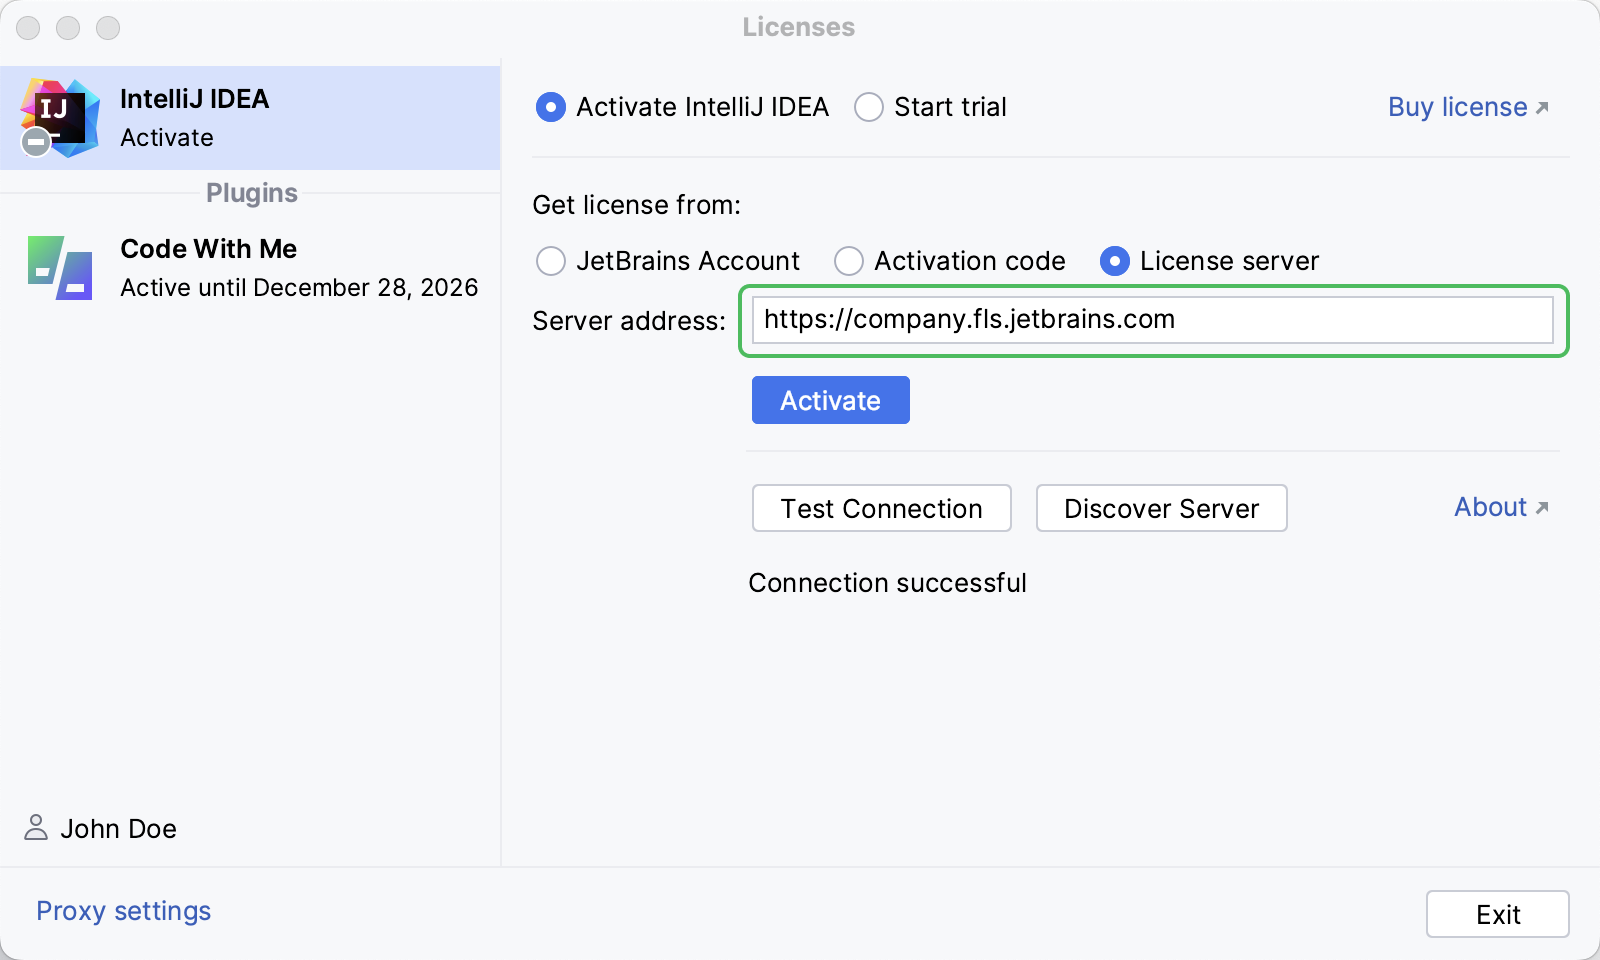
Task: Click the external-link arrow next to Buy license
Action: click(x=1542, y=108)
